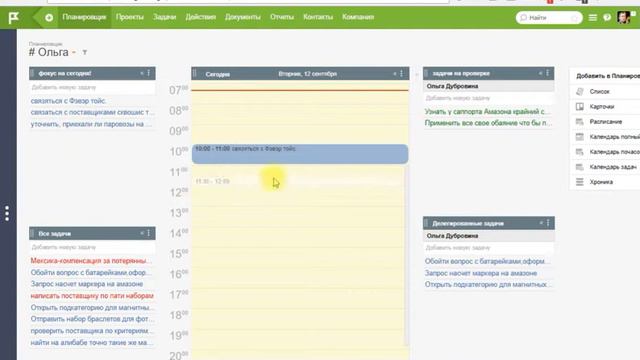Open the Контакты menu
Screen dimensions: 640x360
click(x=318, y=17)
